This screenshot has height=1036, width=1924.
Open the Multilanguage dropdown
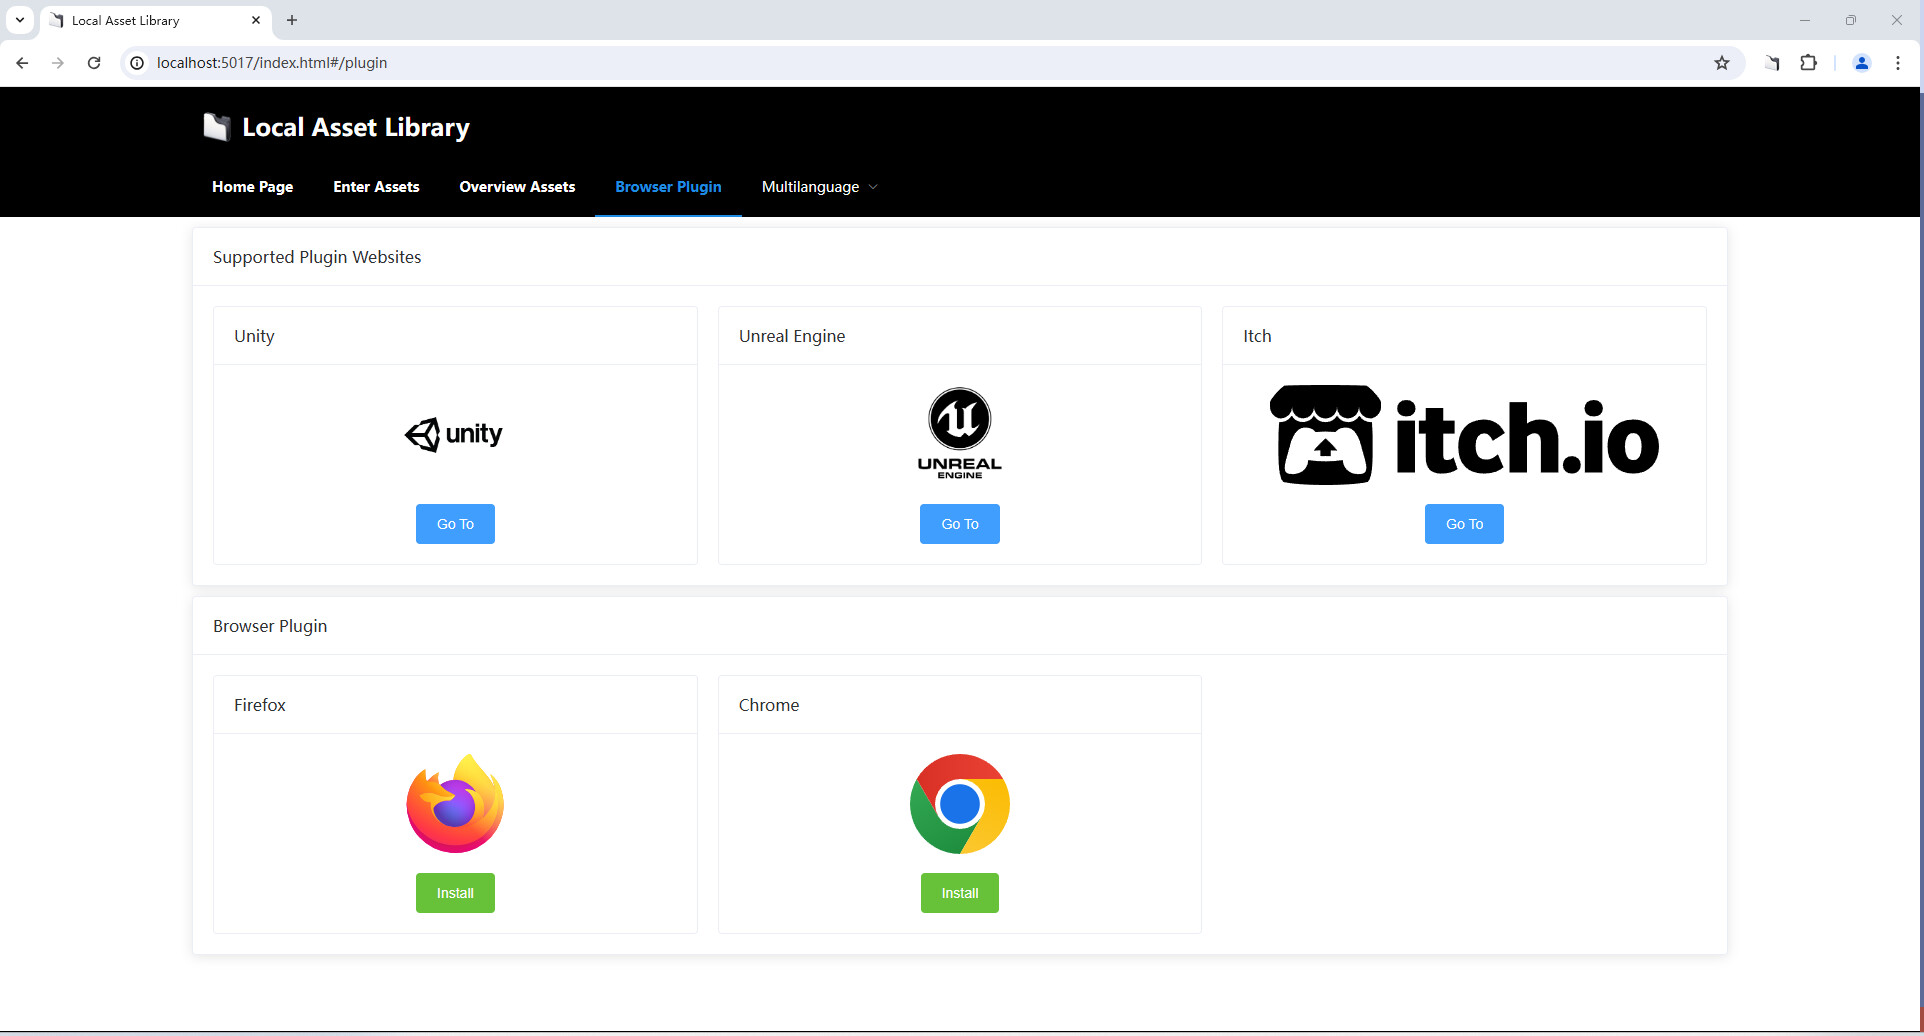point(818,187)
